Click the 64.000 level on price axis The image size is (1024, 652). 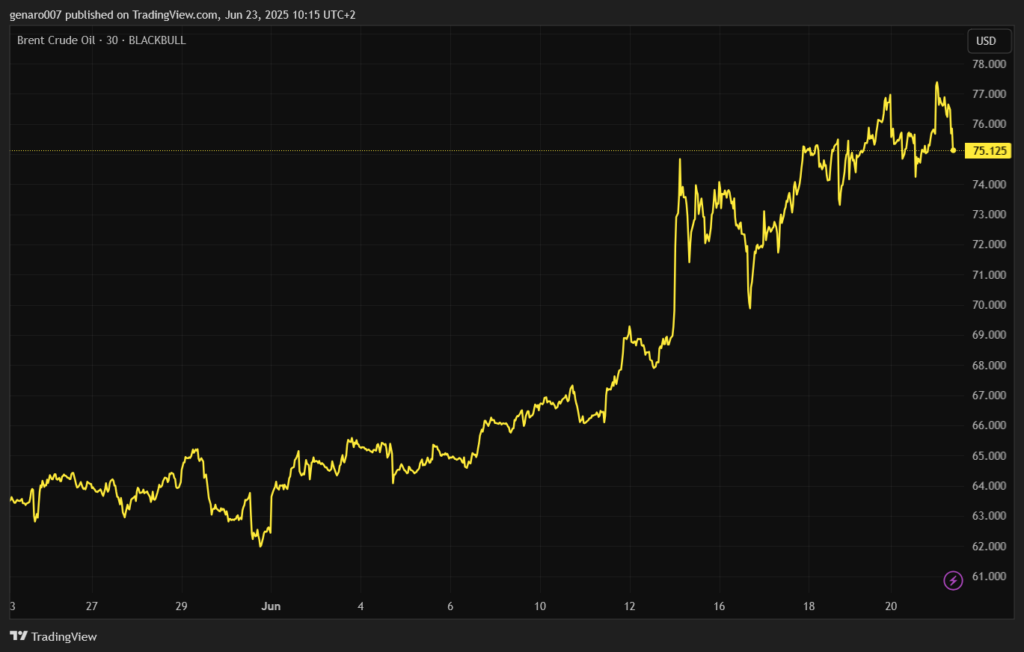tap(989, 486)
